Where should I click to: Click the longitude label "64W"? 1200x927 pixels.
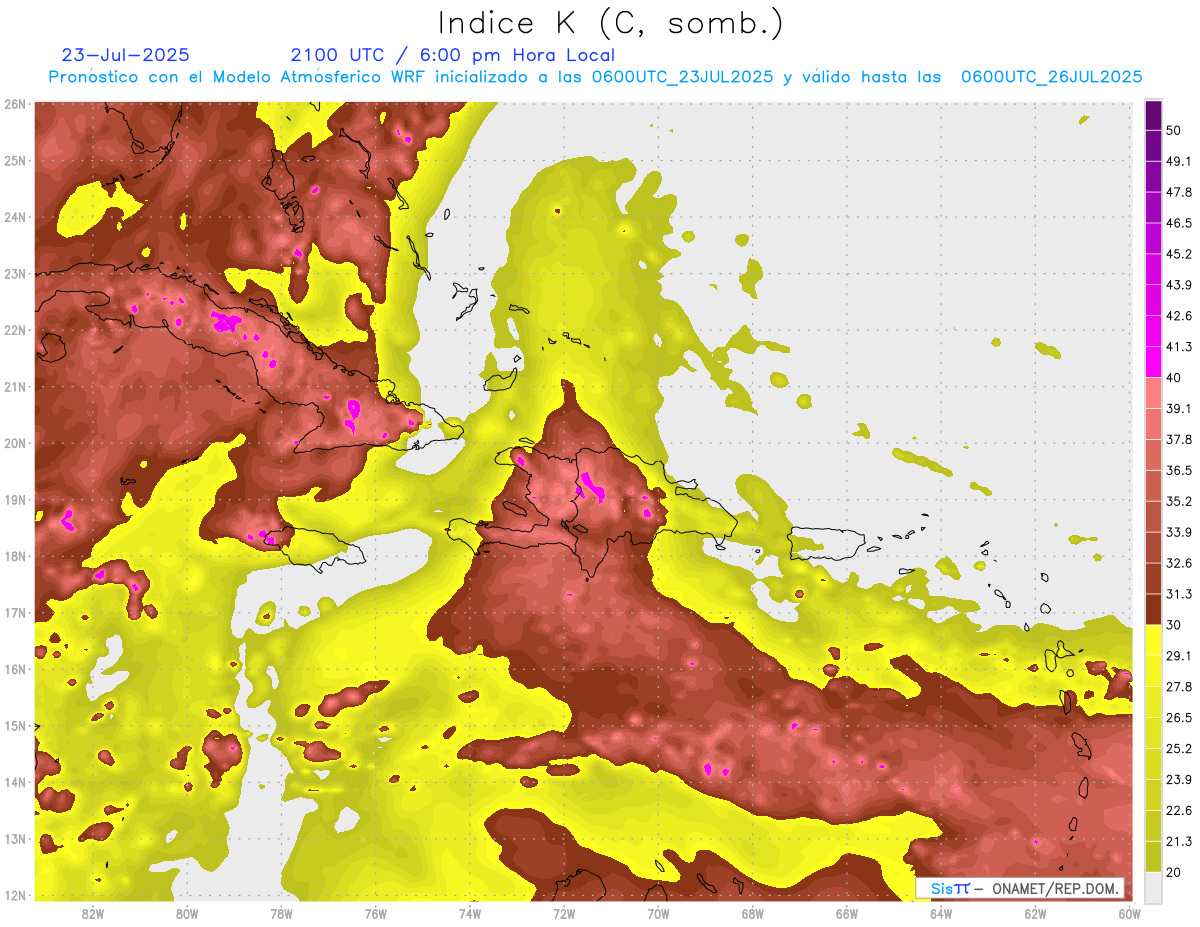(941, 913)
